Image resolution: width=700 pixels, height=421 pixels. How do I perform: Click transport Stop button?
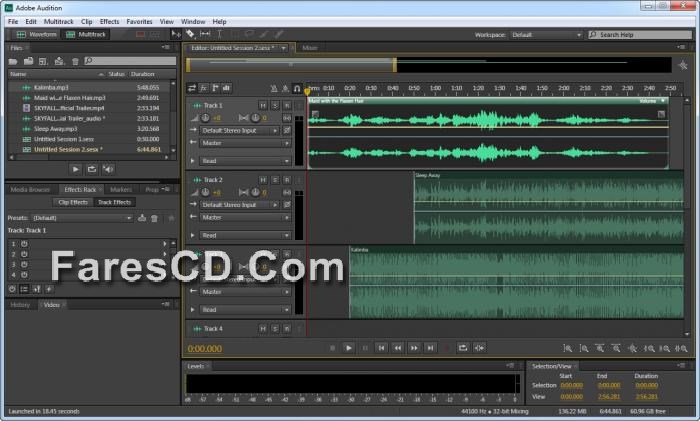[333, 348]
